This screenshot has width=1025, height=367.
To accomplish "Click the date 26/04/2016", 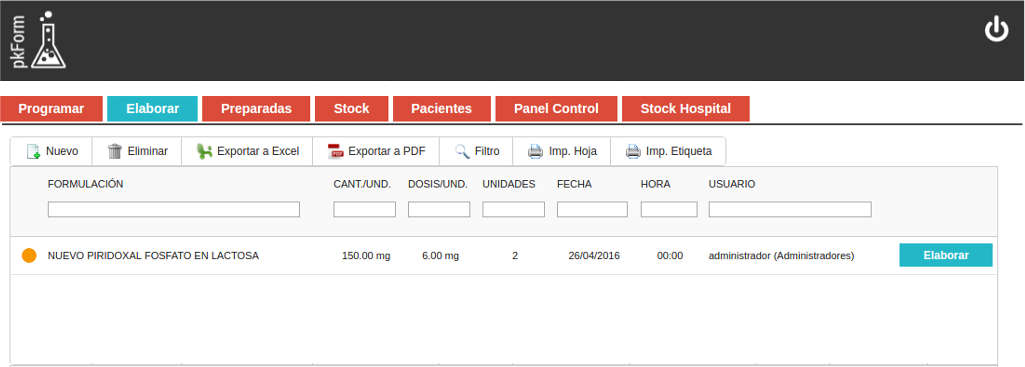I will click(x=594, y=256).
